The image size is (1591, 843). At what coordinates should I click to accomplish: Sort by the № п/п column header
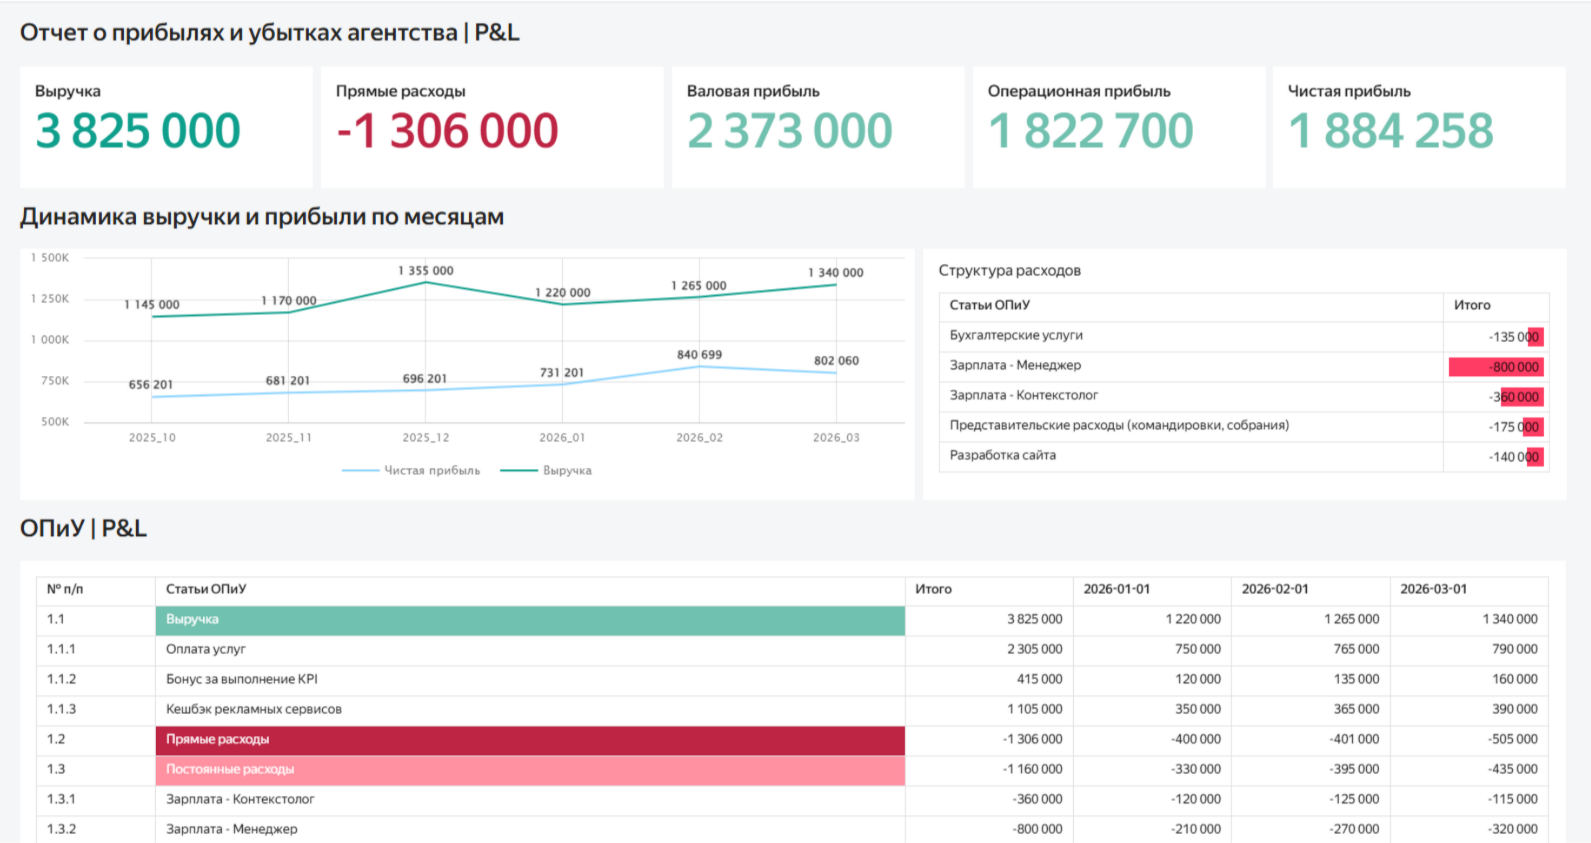[x=65, y=589]
